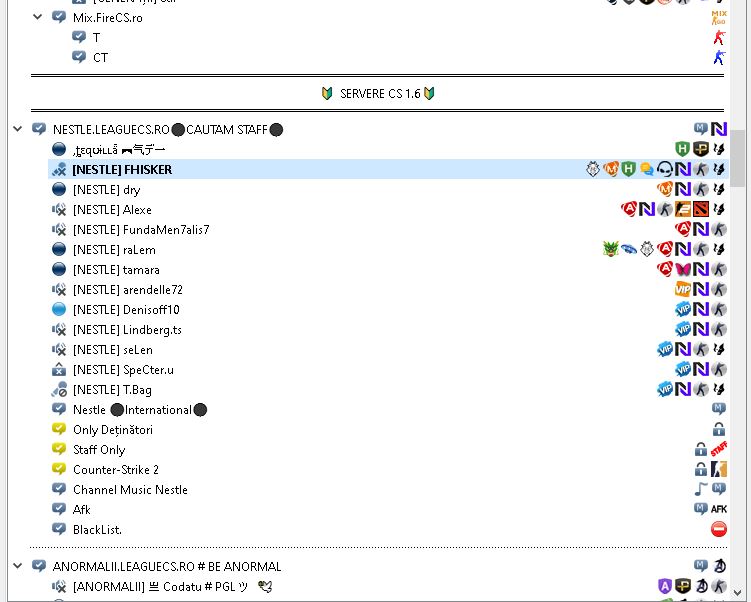Click the muted speaker icon beside [NESTLE] Alexe

click(x=59, y=210)
